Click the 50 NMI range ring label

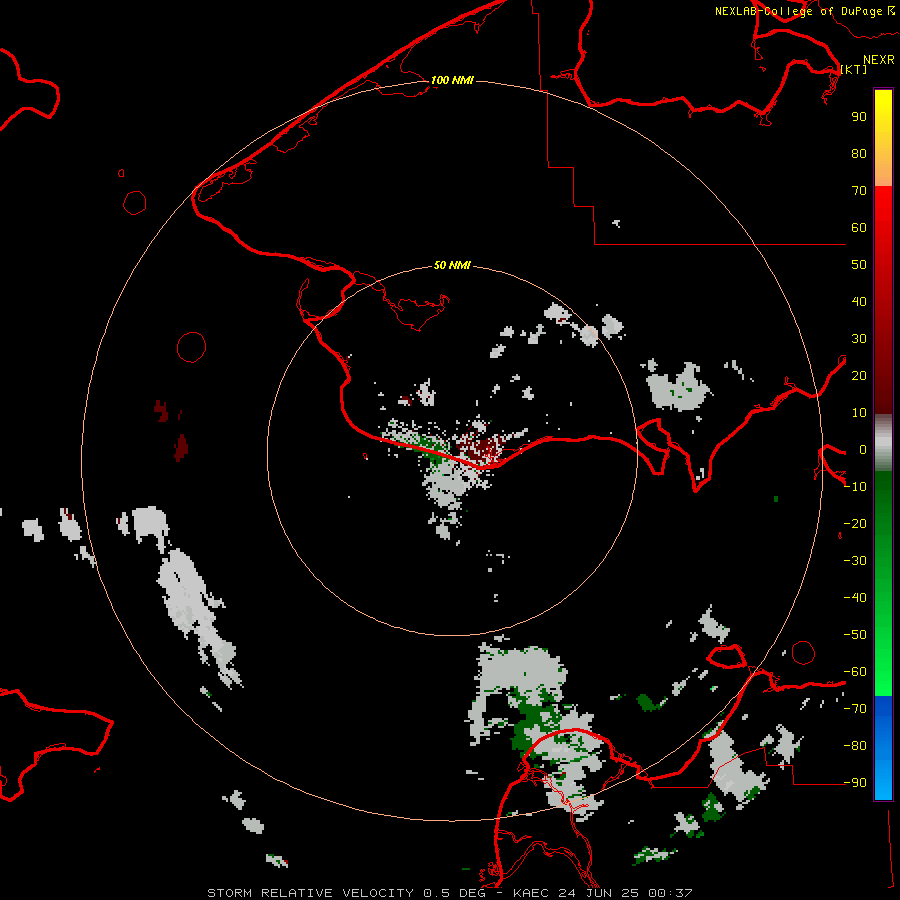pos(452,265)
